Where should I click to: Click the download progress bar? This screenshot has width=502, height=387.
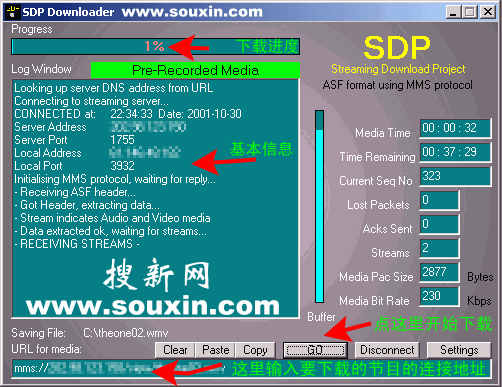click(156, 46)
